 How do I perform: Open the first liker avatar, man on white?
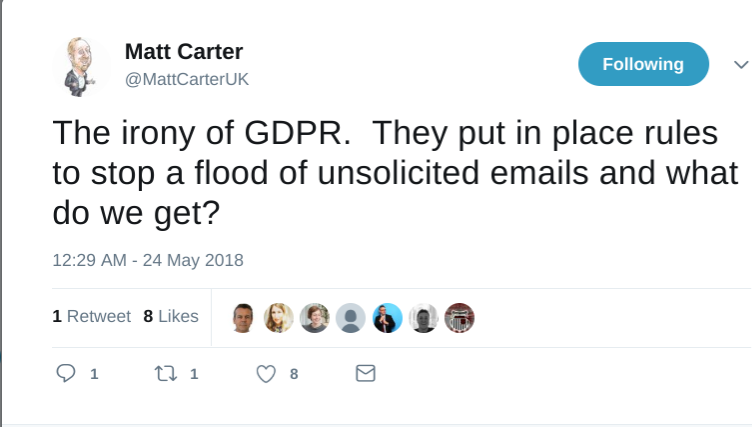[242, 318]
